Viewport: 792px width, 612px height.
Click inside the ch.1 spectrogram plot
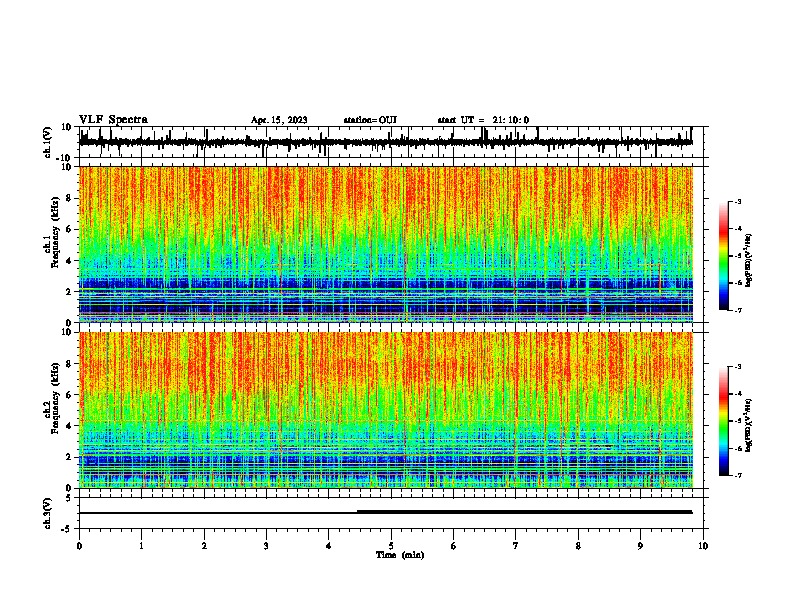tap(386, 244)
